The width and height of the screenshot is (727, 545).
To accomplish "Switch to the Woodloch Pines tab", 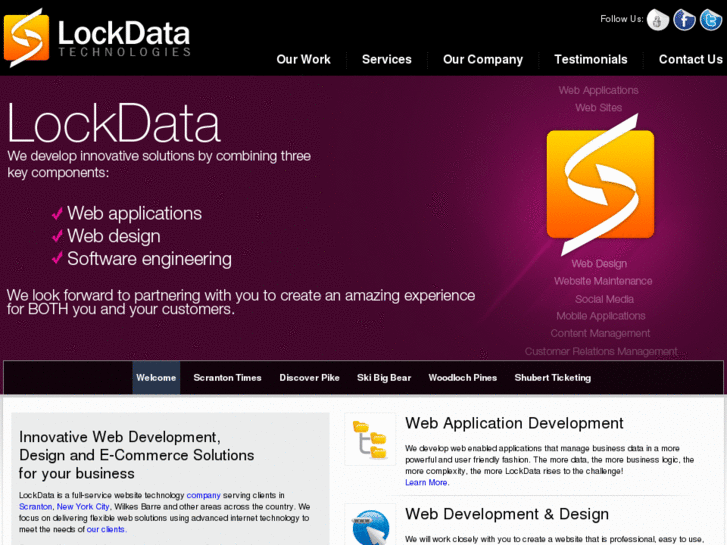I will (463, 378).
